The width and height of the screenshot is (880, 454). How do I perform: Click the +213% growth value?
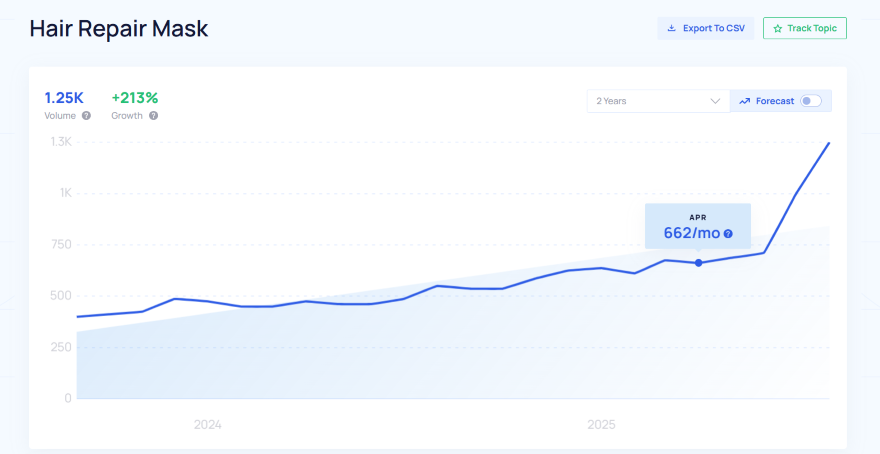click(135, 97)
